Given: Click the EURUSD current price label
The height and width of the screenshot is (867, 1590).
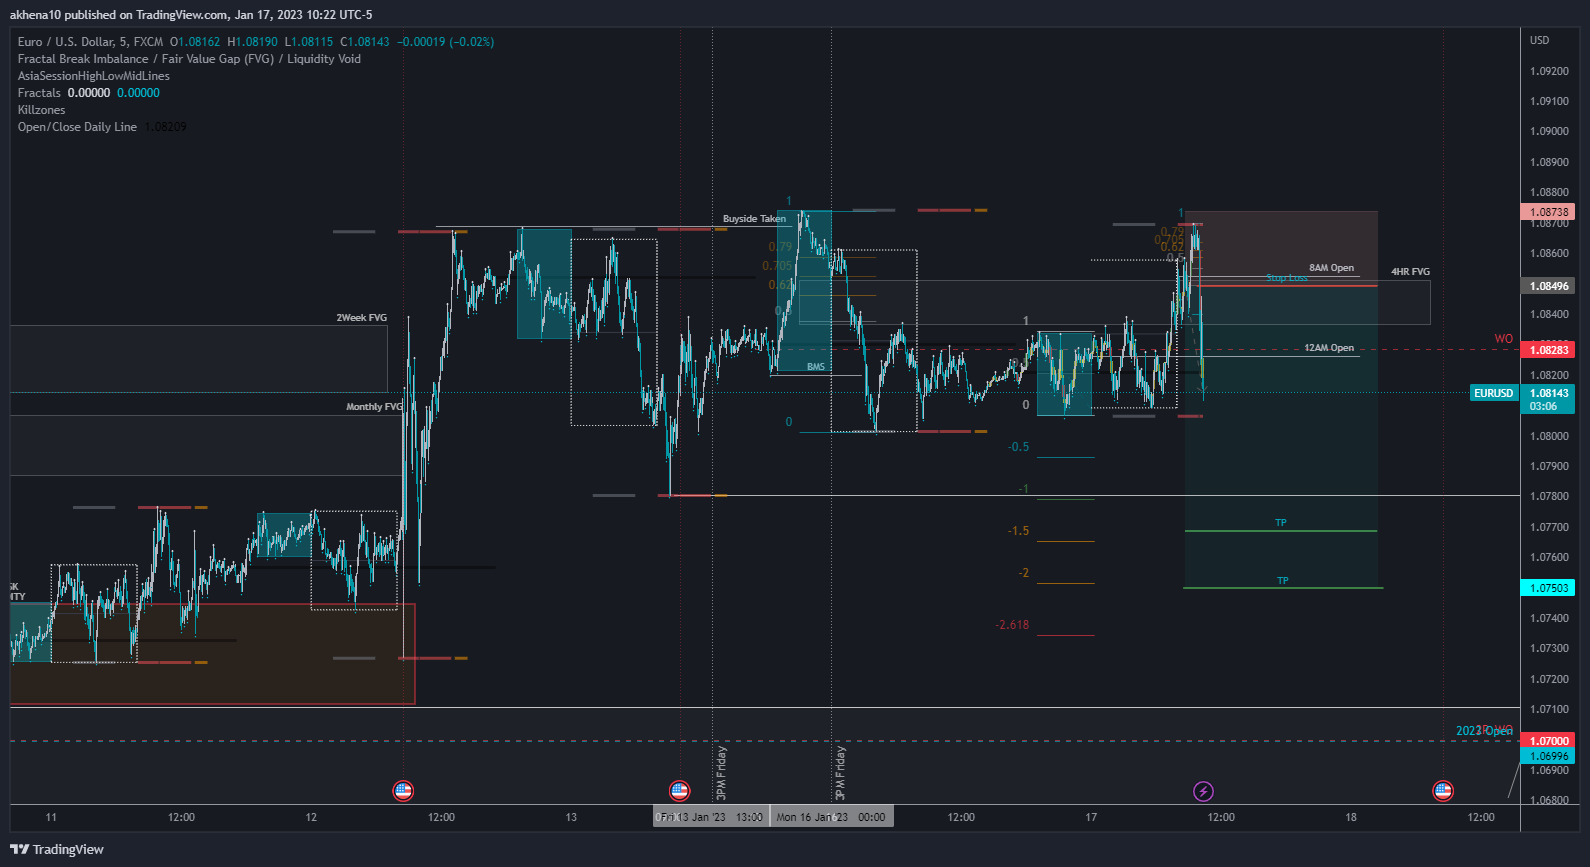Looking at the screenshot, I should click(x=1493, y=393).
